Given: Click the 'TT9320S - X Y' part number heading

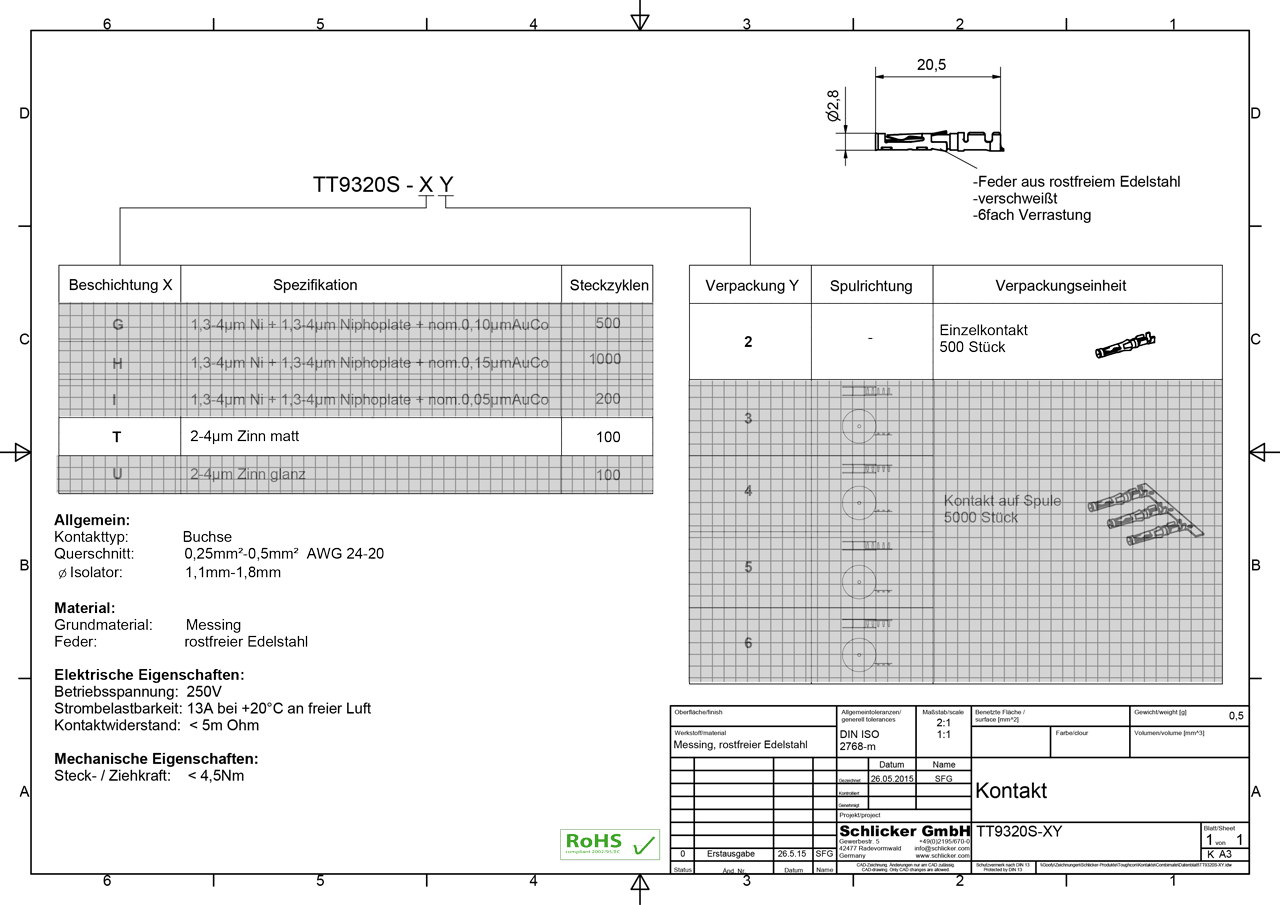Looking at the screenshot, I should (384, 185).
